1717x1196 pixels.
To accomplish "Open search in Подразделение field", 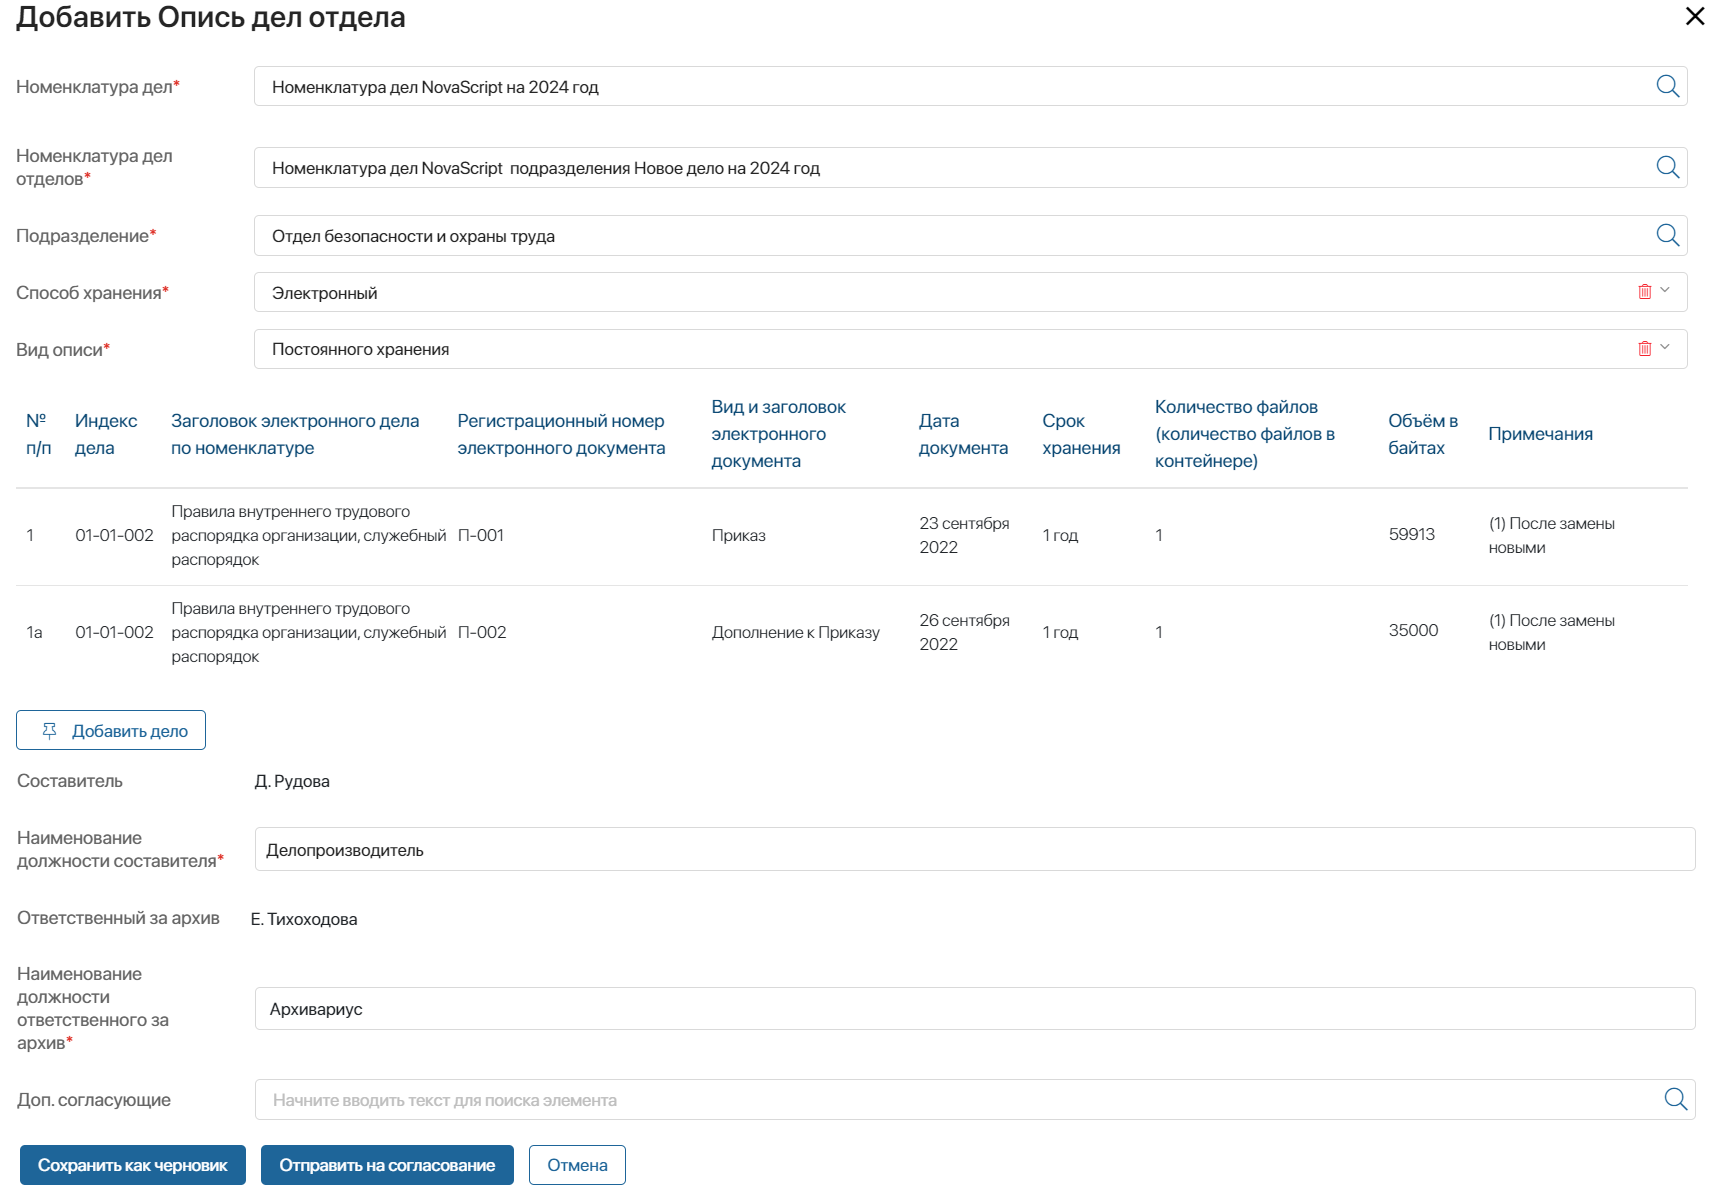I will (1667, 235).
